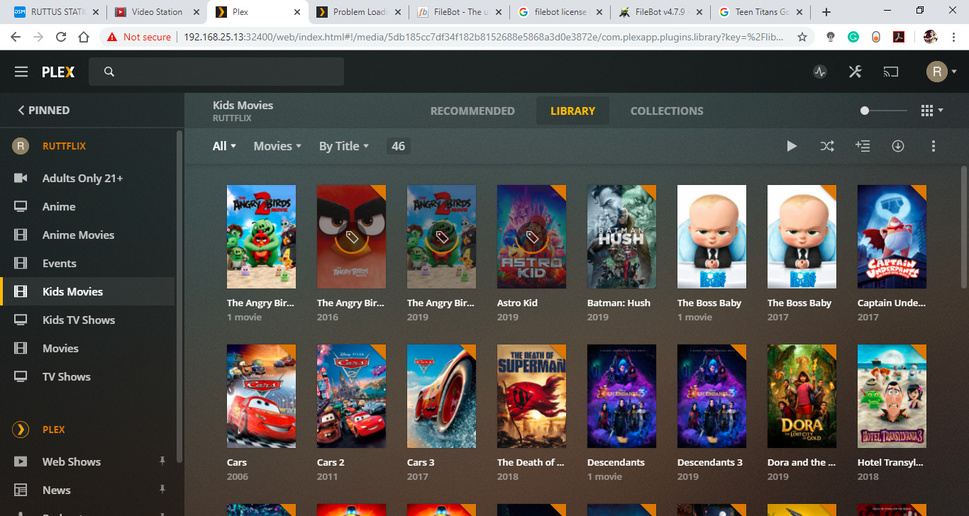Open the Batman: Hush poster
Image resolution: width=969 pixels, height=516 pixels.
pos(621,237)
